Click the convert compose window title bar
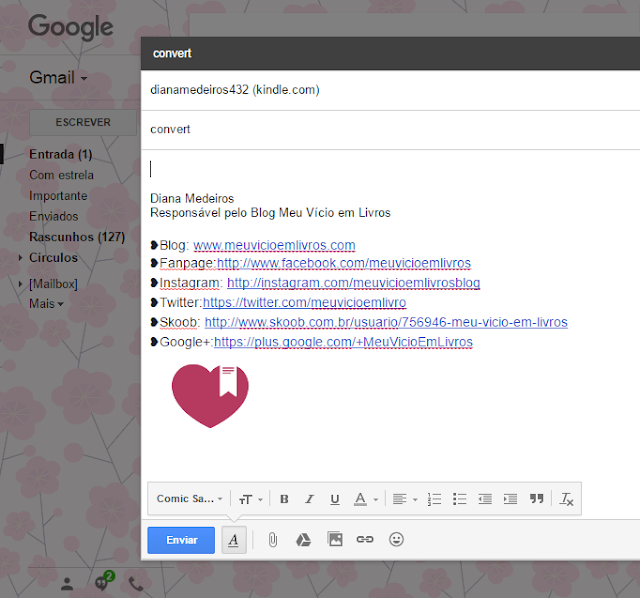Screen dimensions: 640x598 click(x=390, y=53)
